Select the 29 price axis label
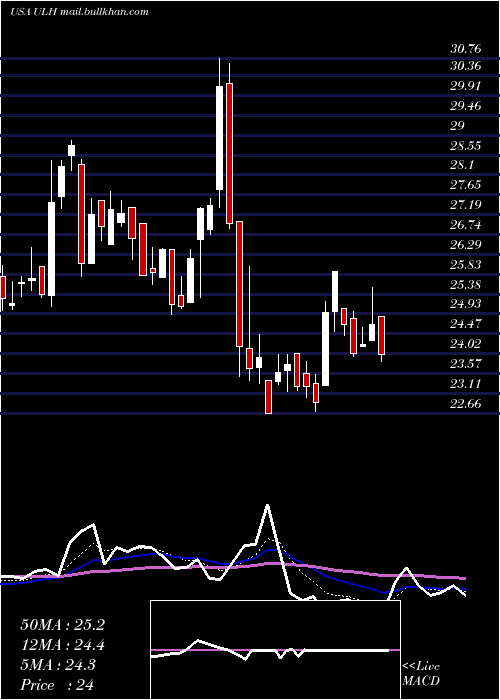500x700 pixels. 458,125
